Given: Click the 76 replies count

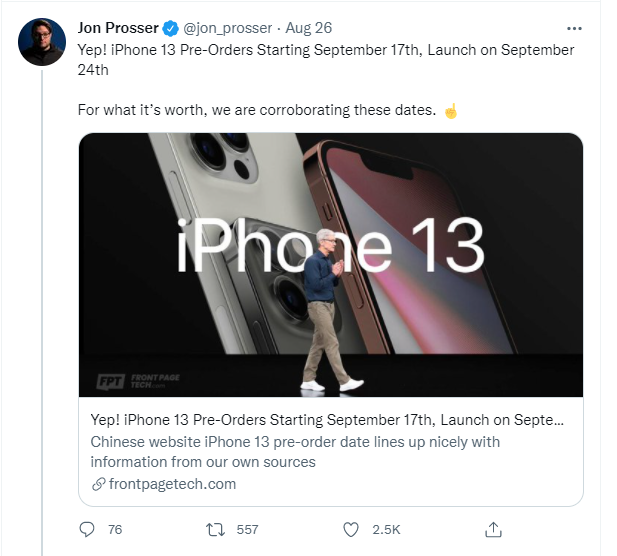Looking at the screenshot, I should tap(114, 528).
